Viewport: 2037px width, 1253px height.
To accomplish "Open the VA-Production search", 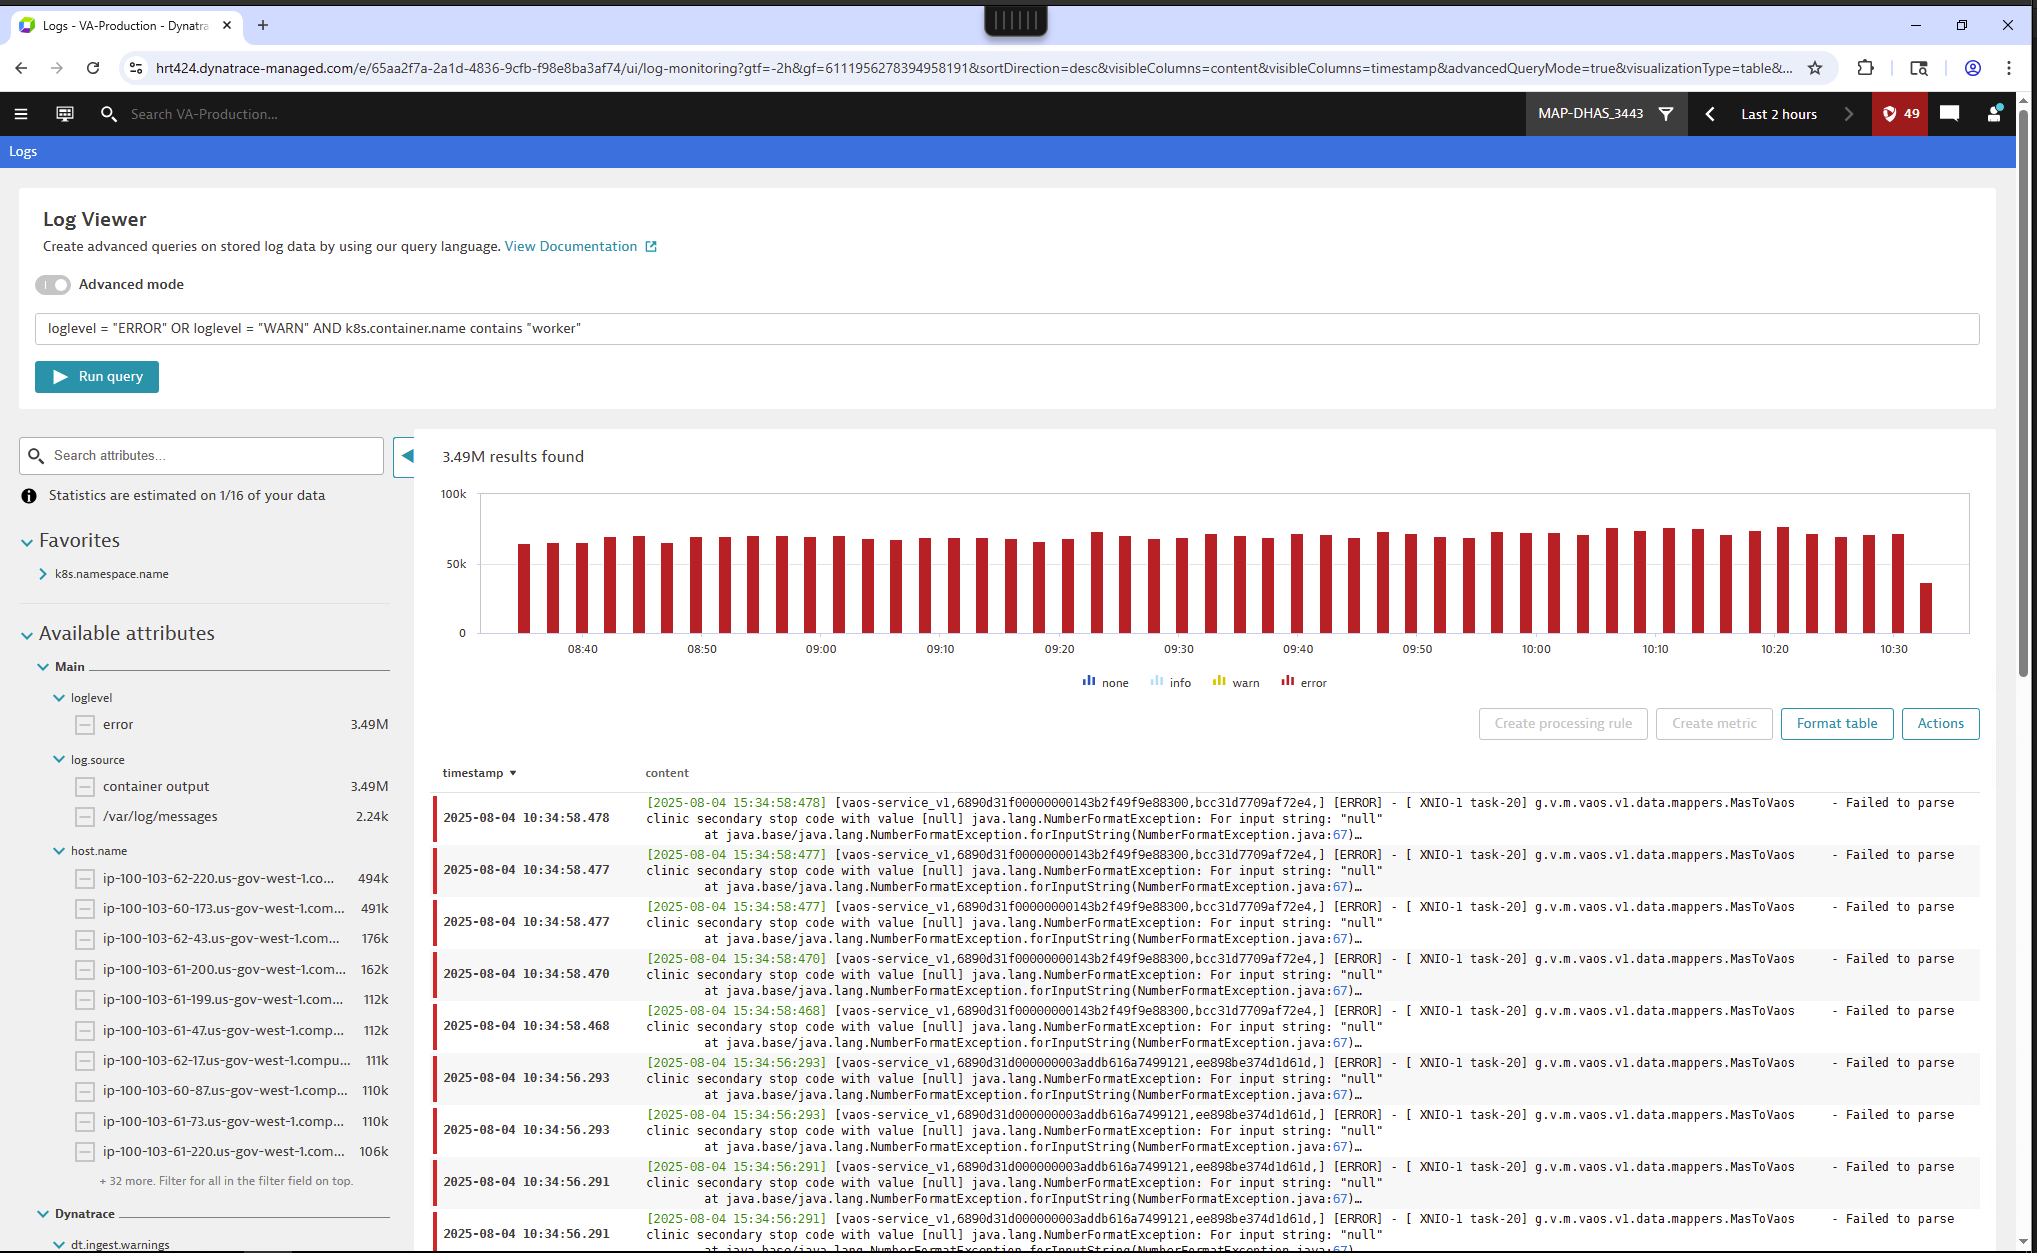I will pyautogui.click(x=109, y=113).
